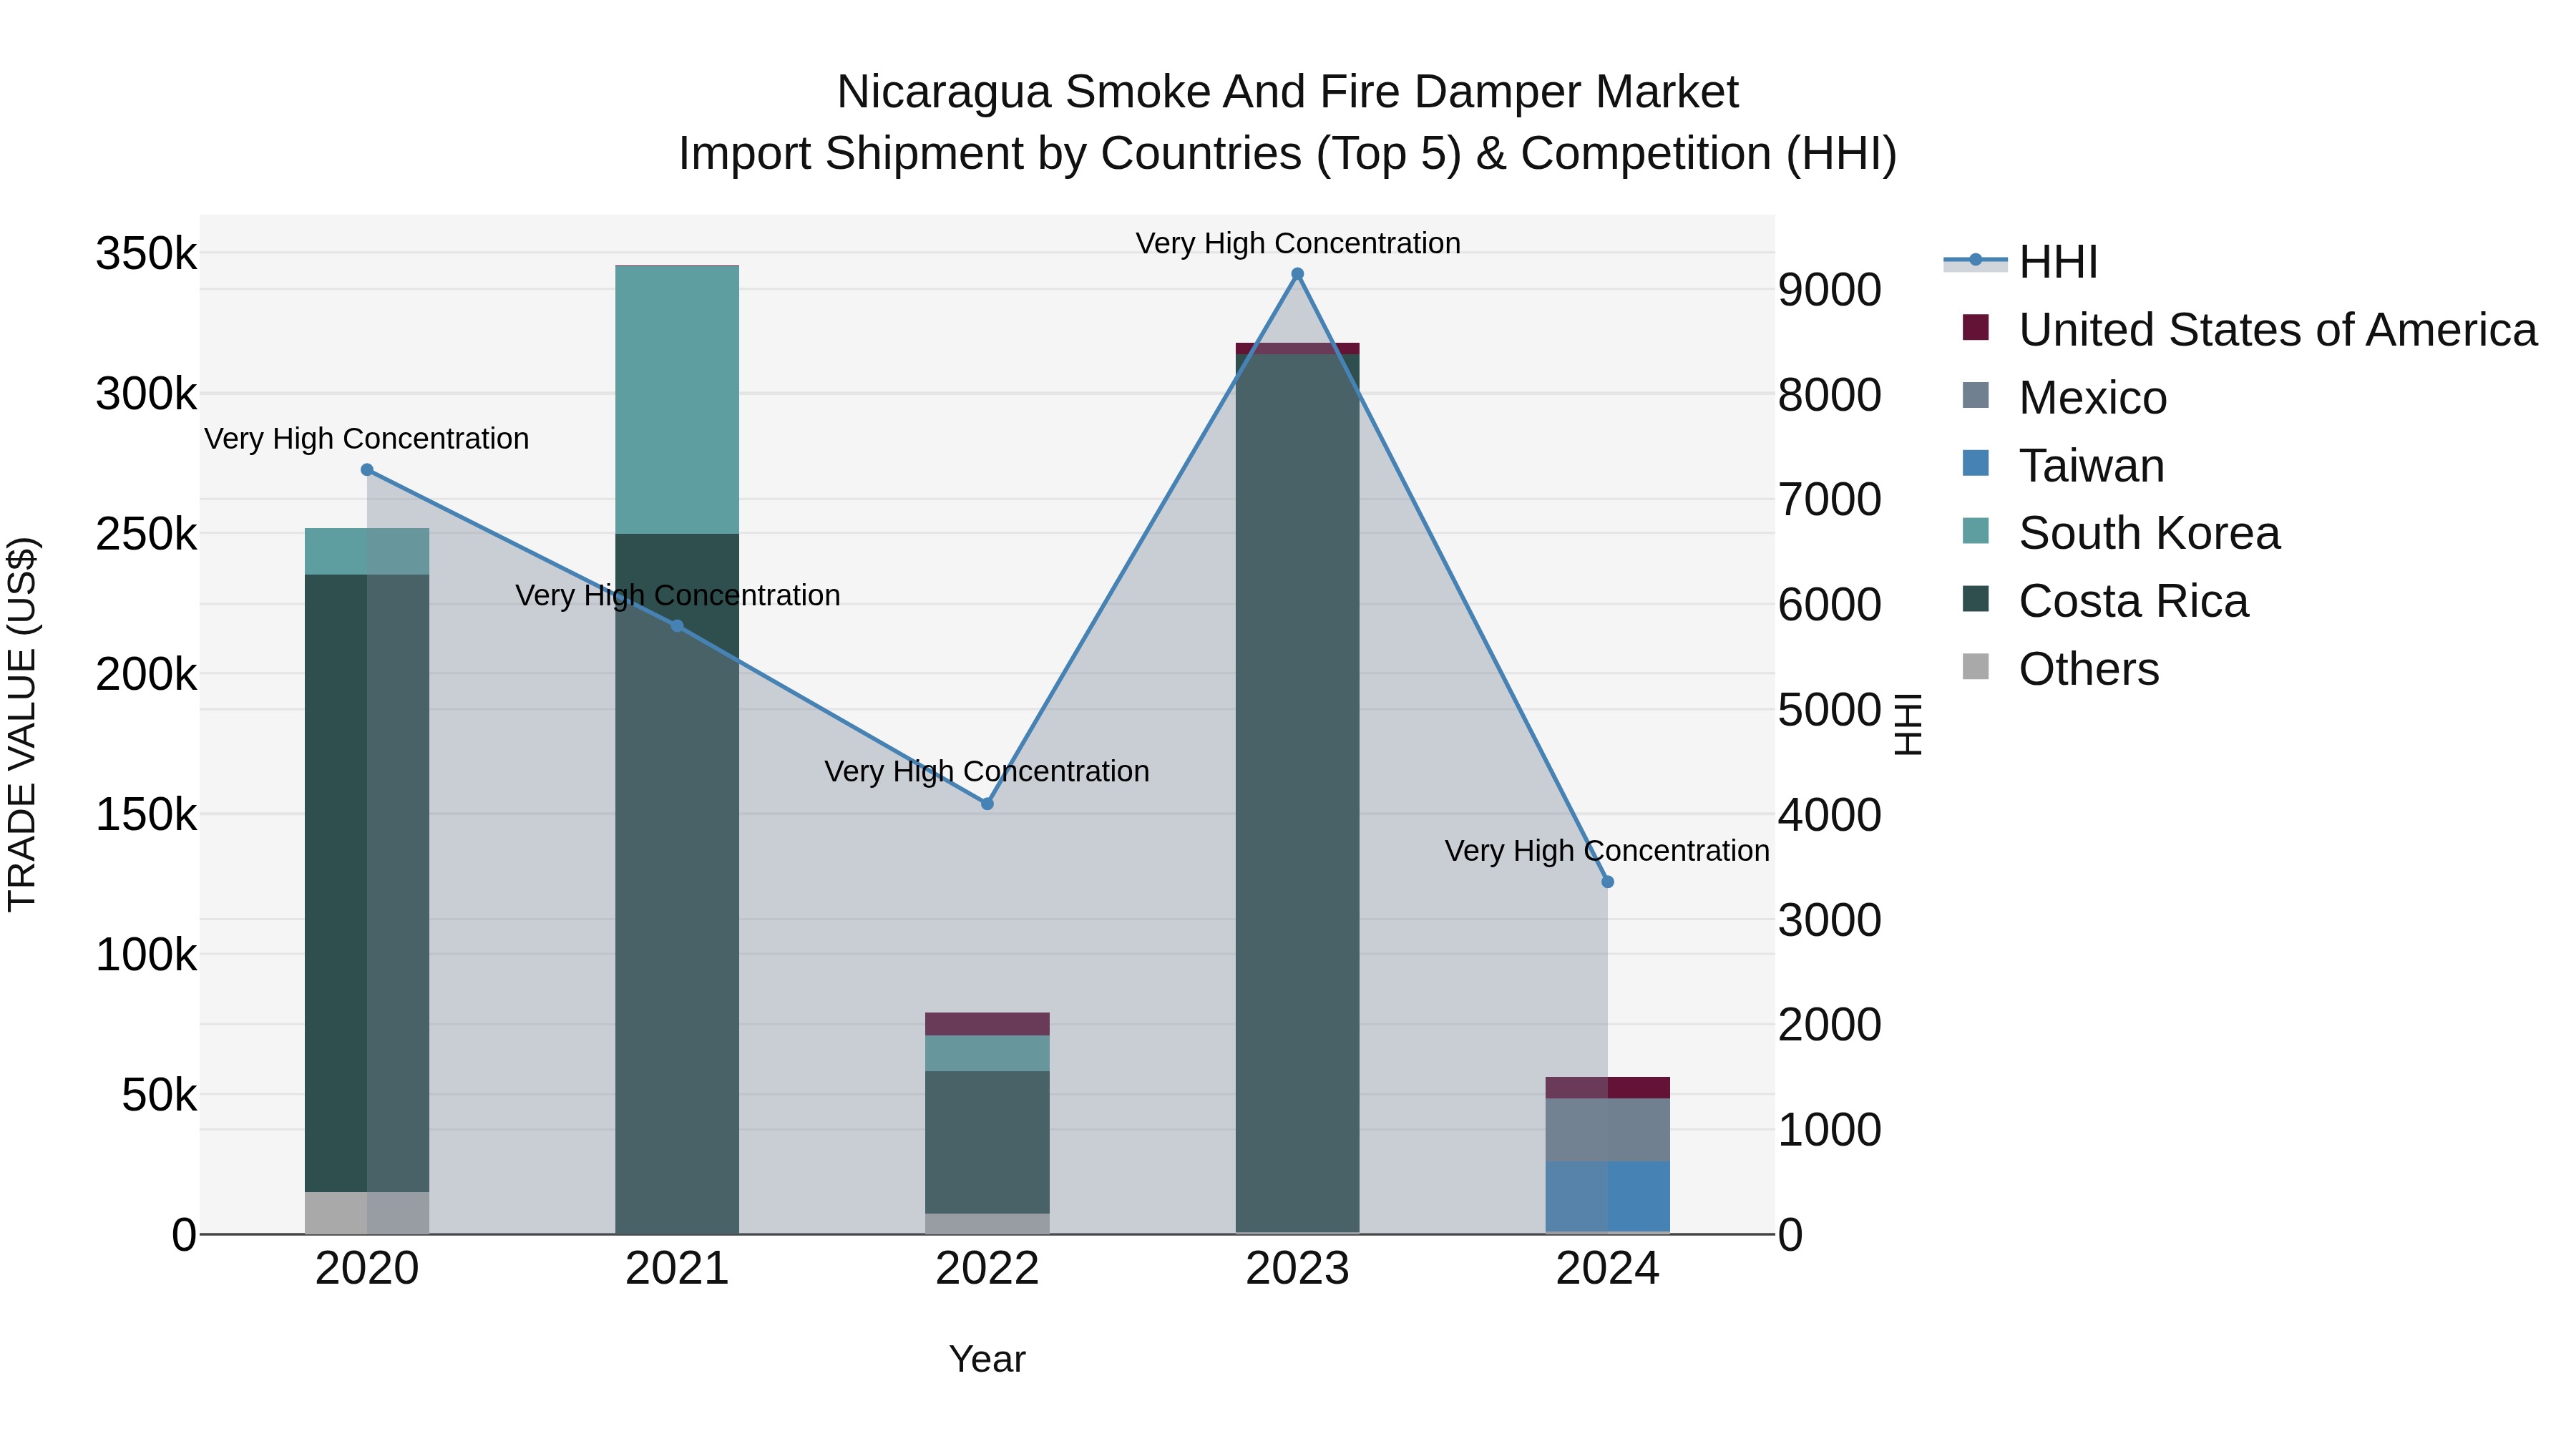This screenshot has height=1449, width=2576.
Task: Click the maroon United States legend swatch
Action: pos(1975,327)
